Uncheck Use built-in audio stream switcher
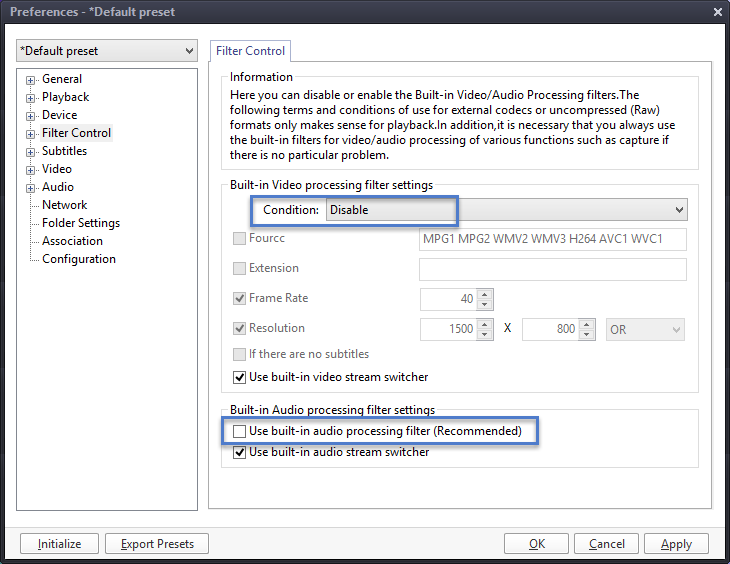The height and width of the screenshot is (564, 730). [239, 452]
